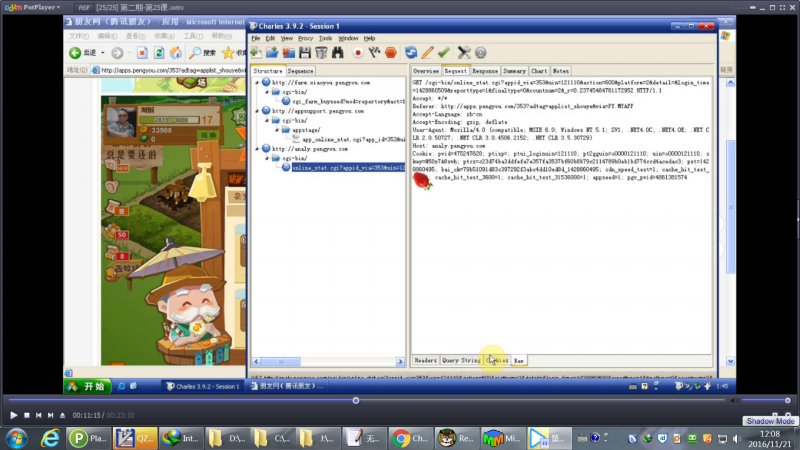Click the tree panel horizontal scrollbar right arrow
The height and width of the screenshot is (450, 800).
tap(400, 362)
